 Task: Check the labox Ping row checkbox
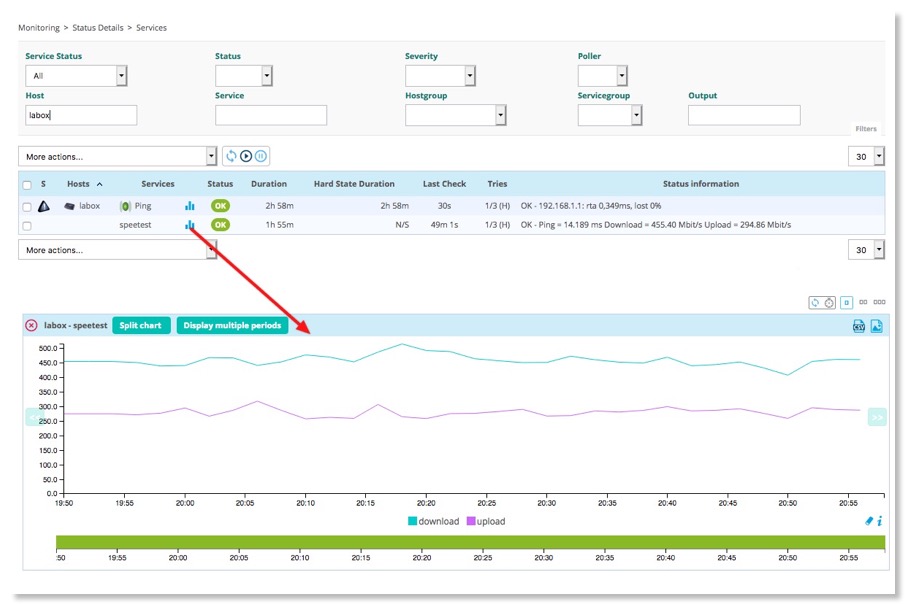tap(27, 207)
